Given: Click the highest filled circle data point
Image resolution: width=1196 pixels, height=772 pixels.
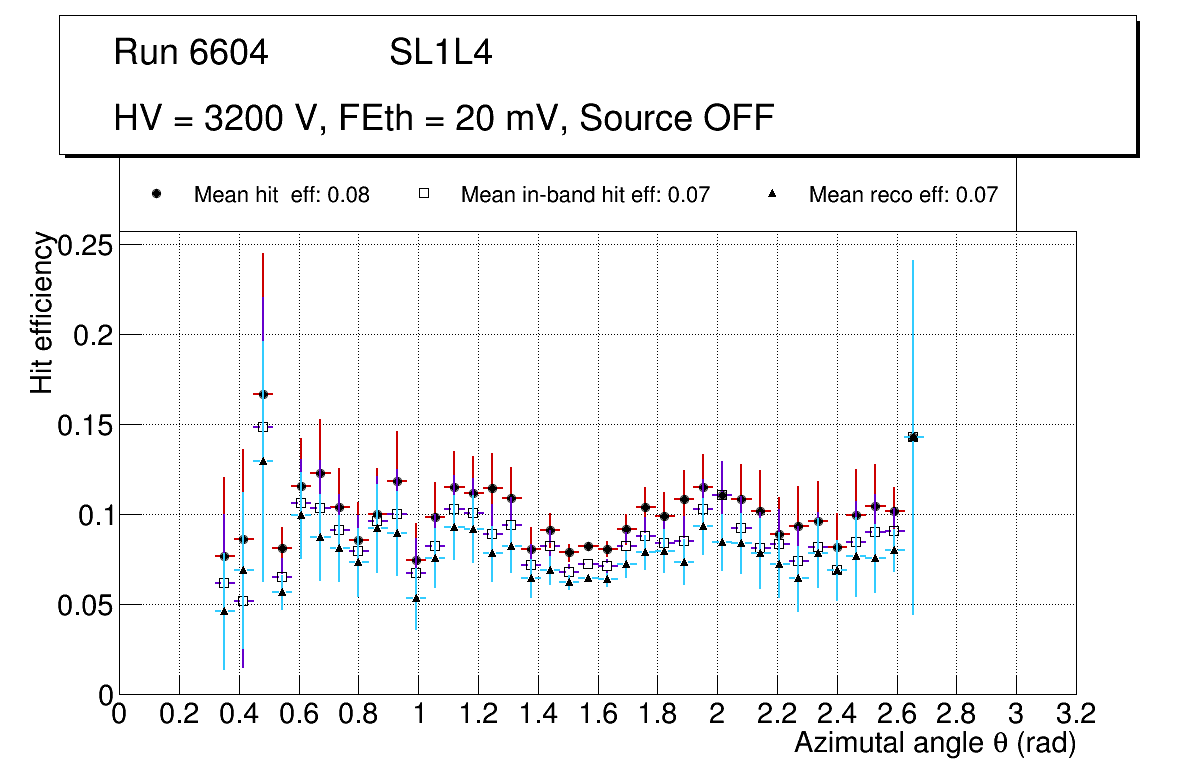Looking at the screenshot, I should coord(263,394).
